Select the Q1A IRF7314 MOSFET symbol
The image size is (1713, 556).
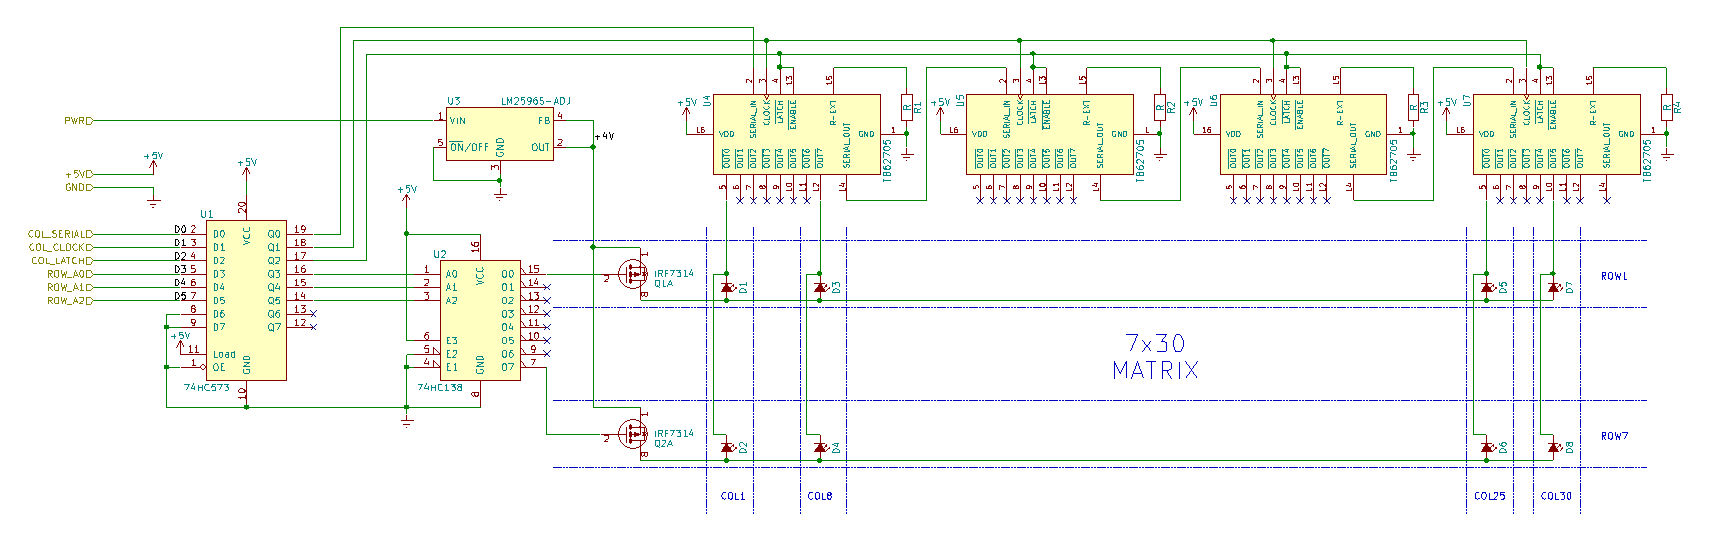(x=632, y=274)
